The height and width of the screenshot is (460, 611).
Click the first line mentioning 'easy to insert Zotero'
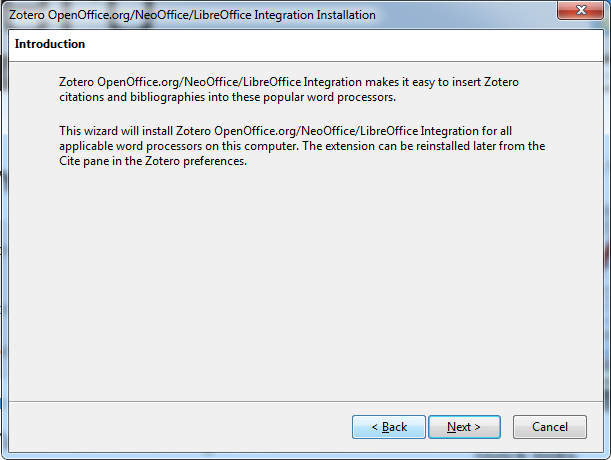(x=289, y=82)
